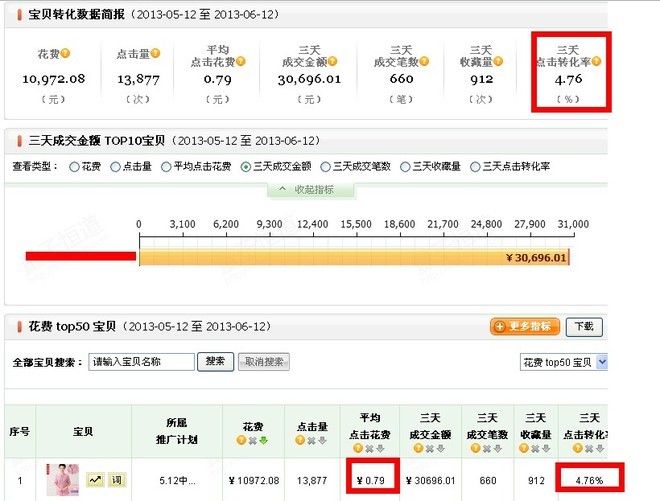The image size is (660, 501).
Task: Click the 13,877 clicks table cell
Action: 312,481
